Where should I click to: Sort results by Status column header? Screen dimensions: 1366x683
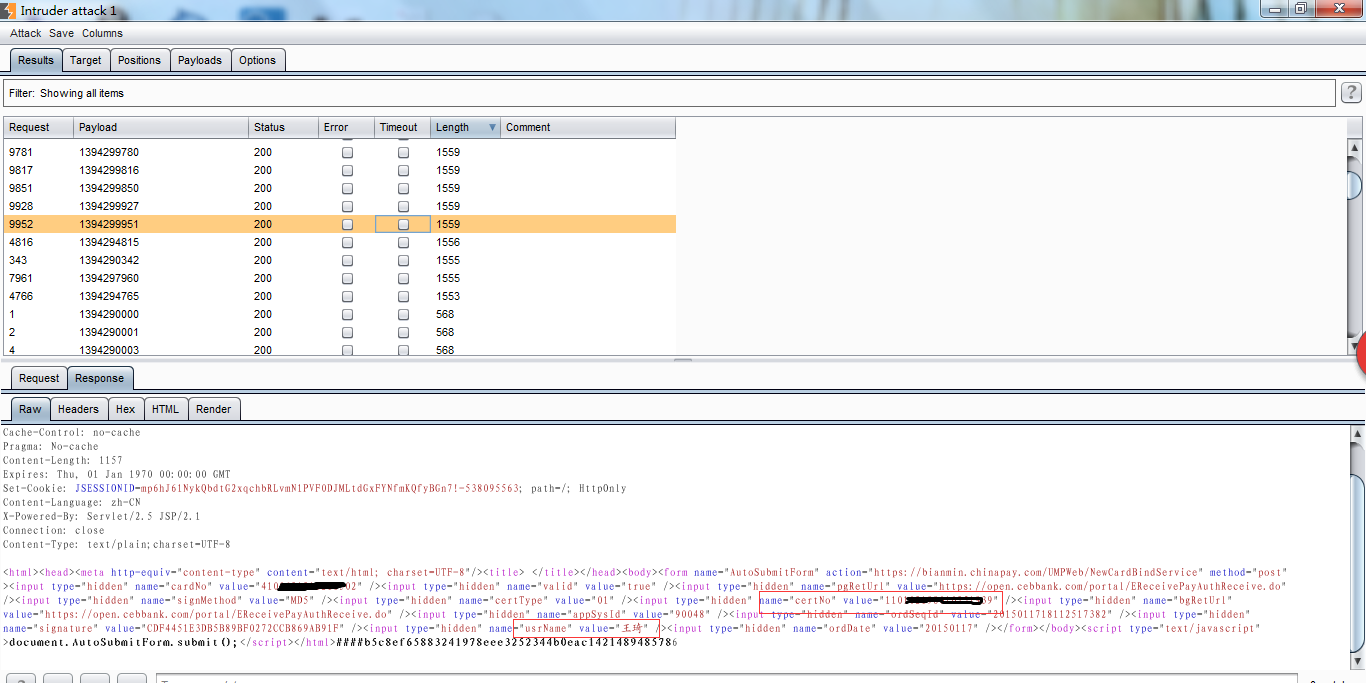coord(283,127)
